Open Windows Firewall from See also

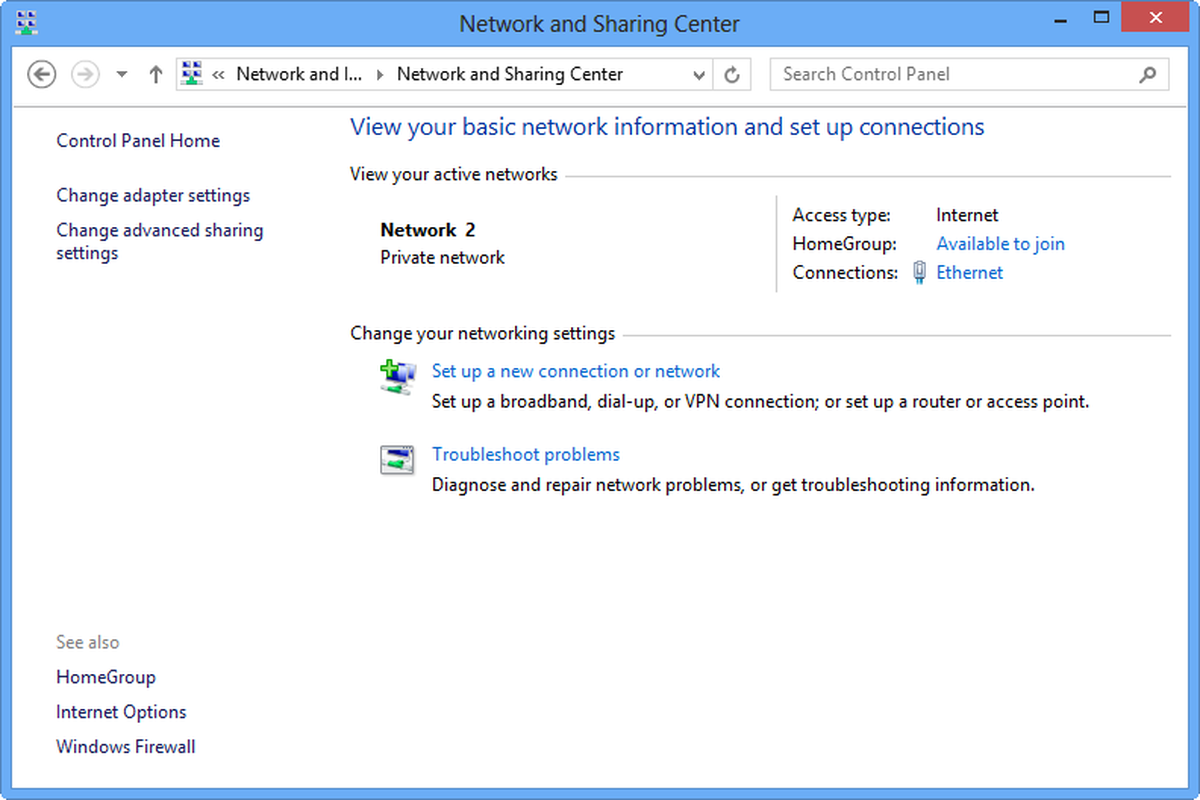click(125, 746)
